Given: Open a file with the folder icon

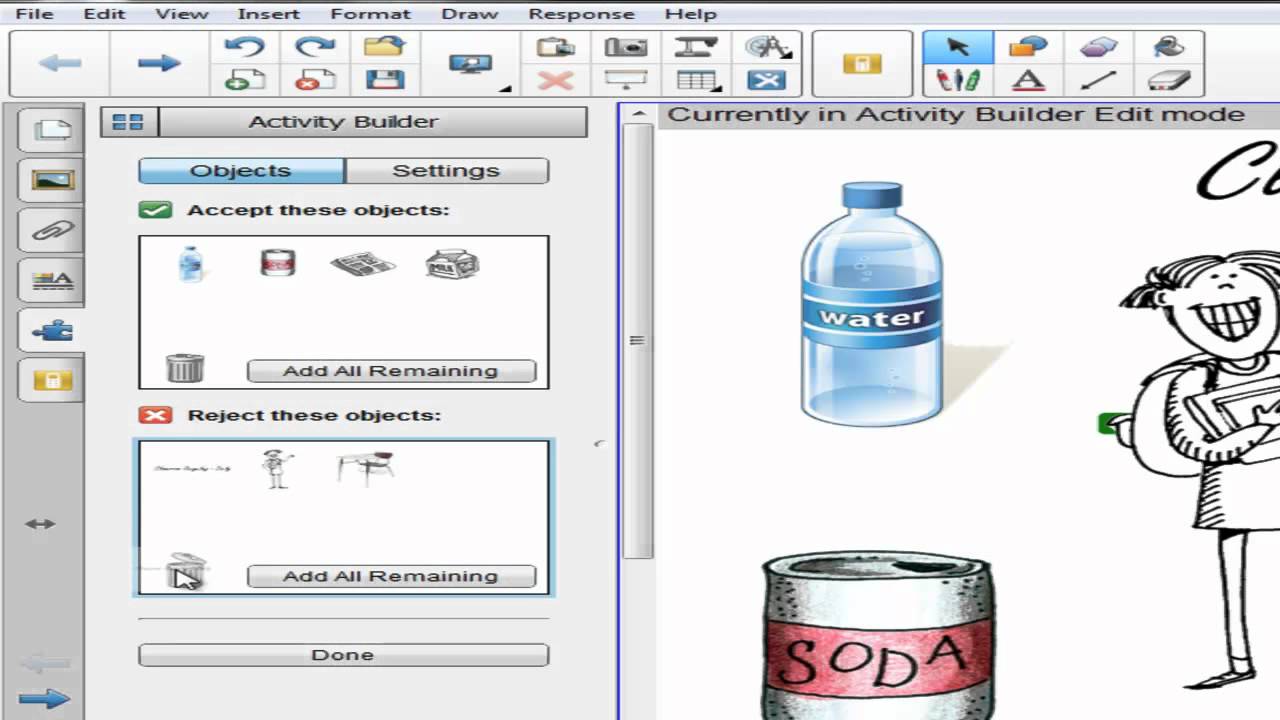Looking at the screenshot, I should pos(384,46).
